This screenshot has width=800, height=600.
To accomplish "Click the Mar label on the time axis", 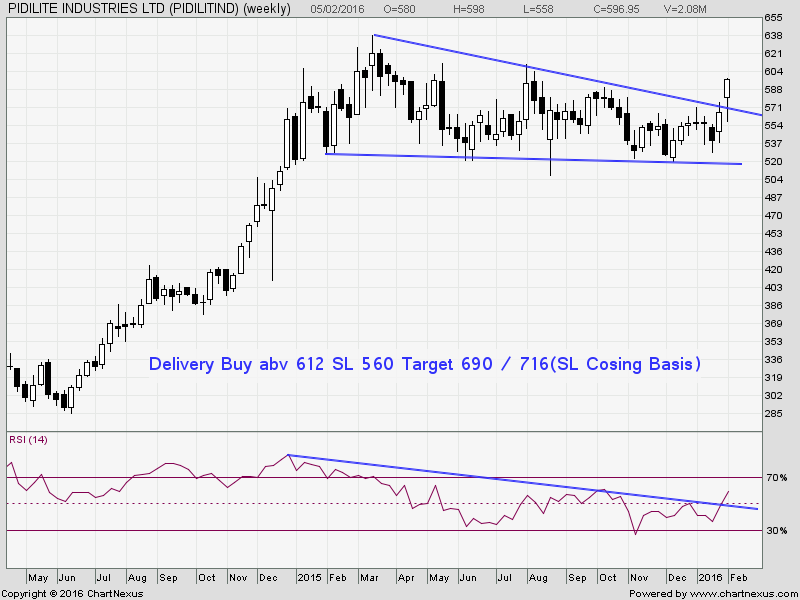I will tap(369, 578).
